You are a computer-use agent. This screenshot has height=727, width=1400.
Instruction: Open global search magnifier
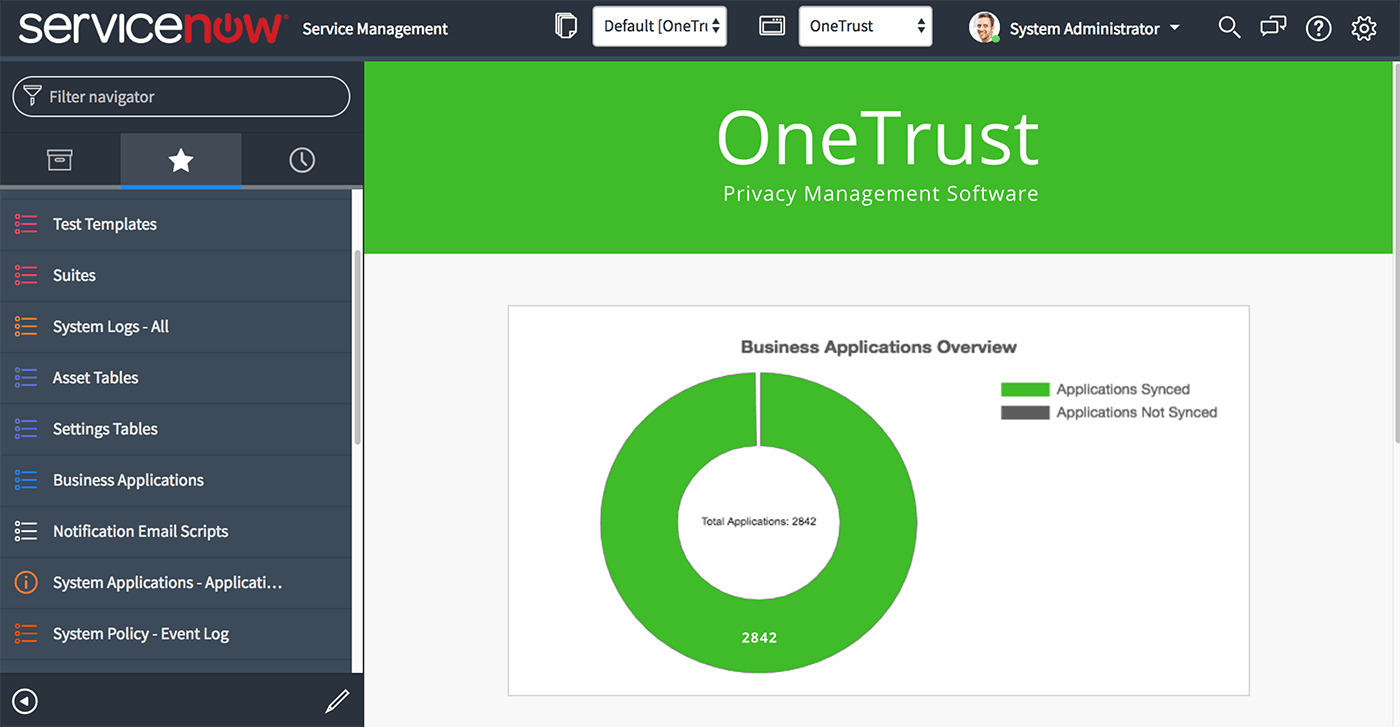(x=1229, y=28)
